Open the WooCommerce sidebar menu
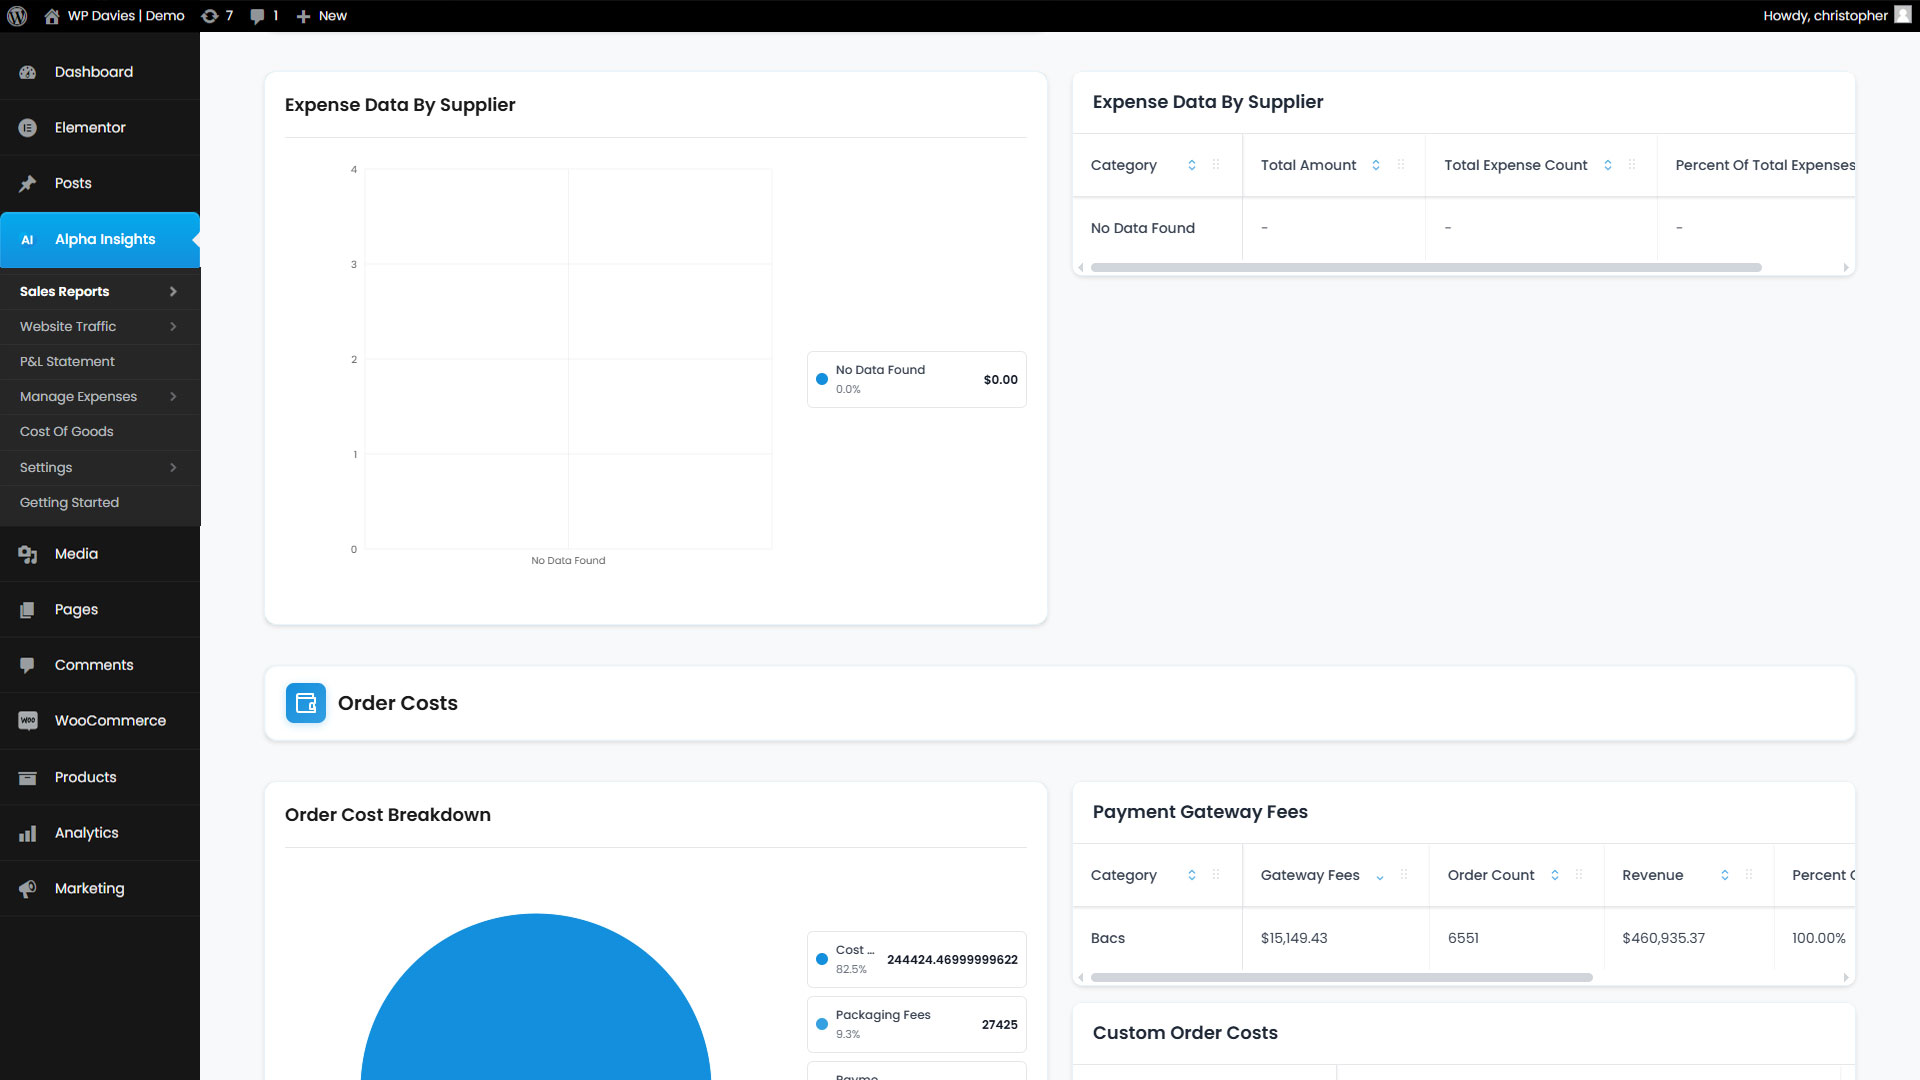The image size is (1920, 1080). (110, 721)
